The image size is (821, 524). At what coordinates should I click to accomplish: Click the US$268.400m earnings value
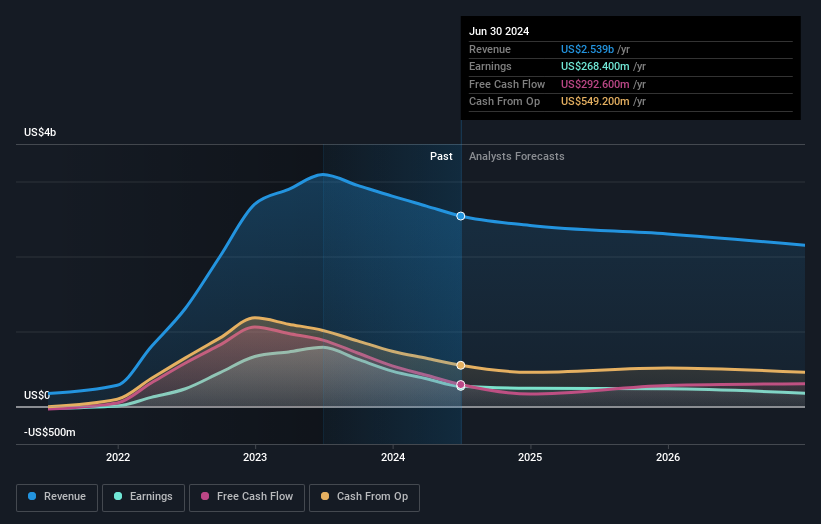[x=595, y=66]
